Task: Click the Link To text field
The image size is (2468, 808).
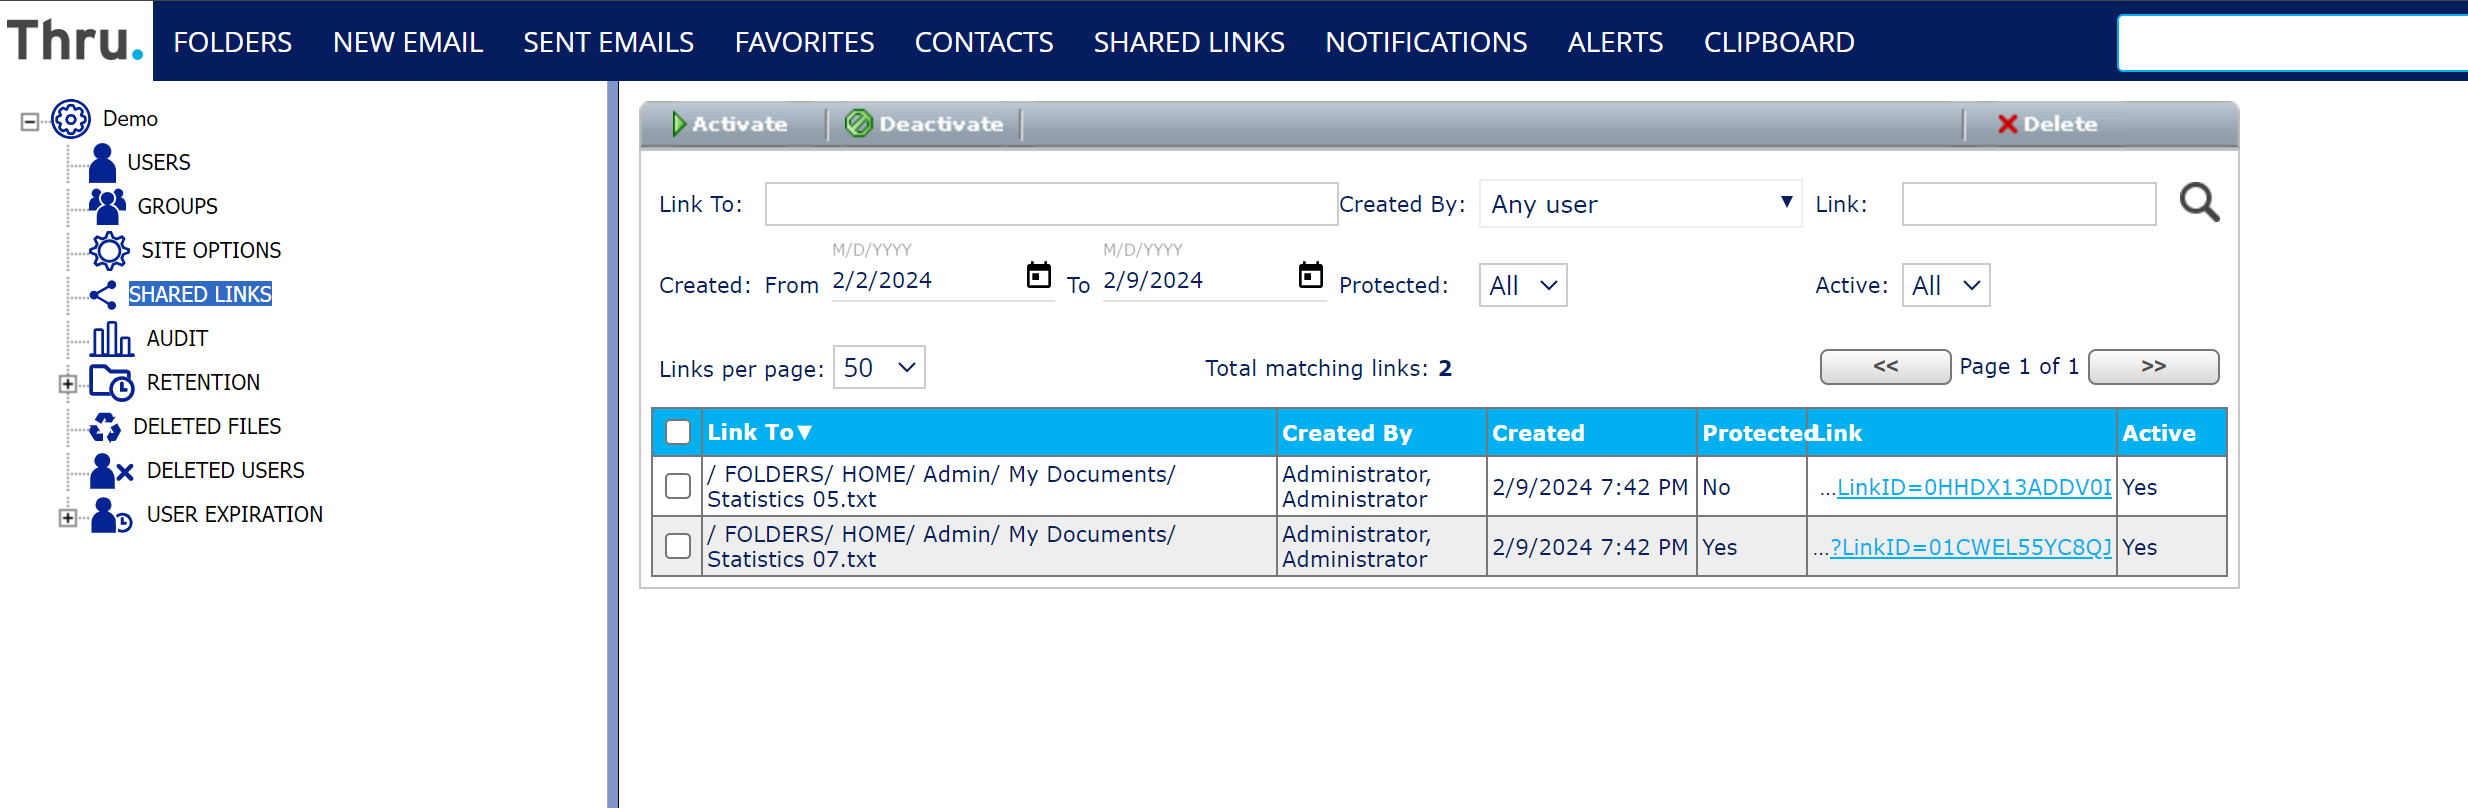Action: coord(1051,204)
